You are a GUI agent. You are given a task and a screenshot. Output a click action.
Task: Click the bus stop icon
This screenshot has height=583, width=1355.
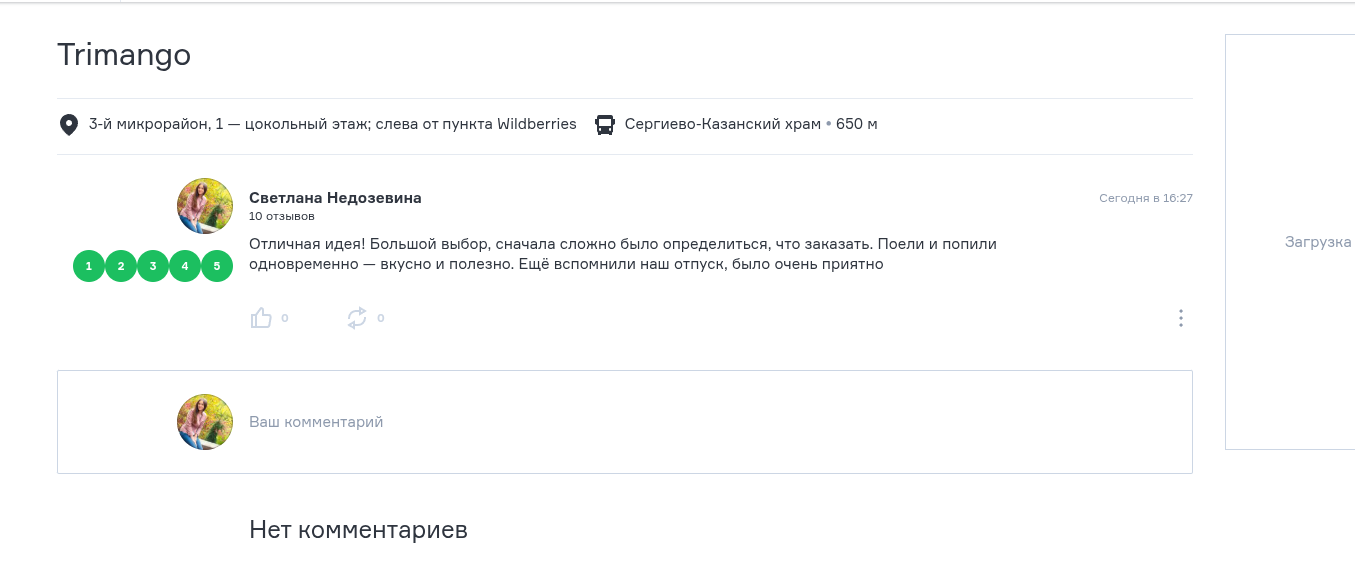605,125
